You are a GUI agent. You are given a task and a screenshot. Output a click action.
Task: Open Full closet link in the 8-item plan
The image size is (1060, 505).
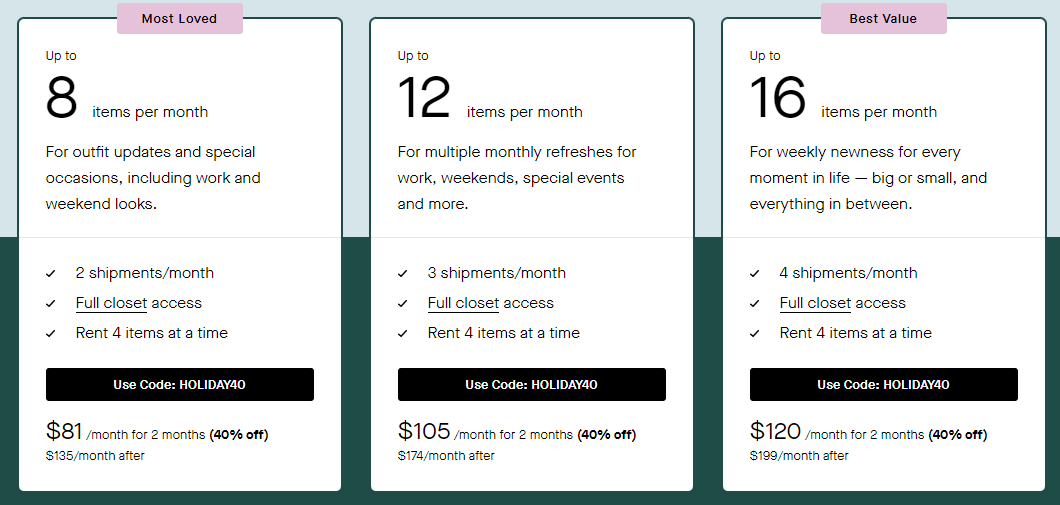(111, 303)
